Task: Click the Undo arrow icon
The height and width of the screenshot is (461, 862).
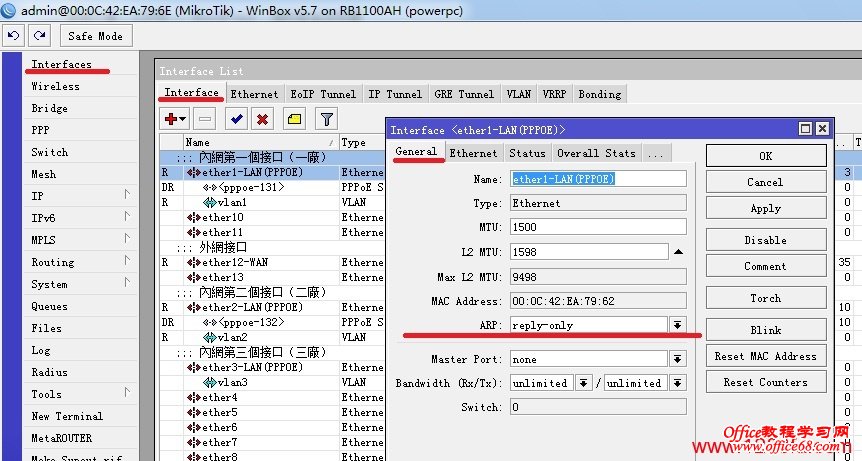Action: point(13,36)
